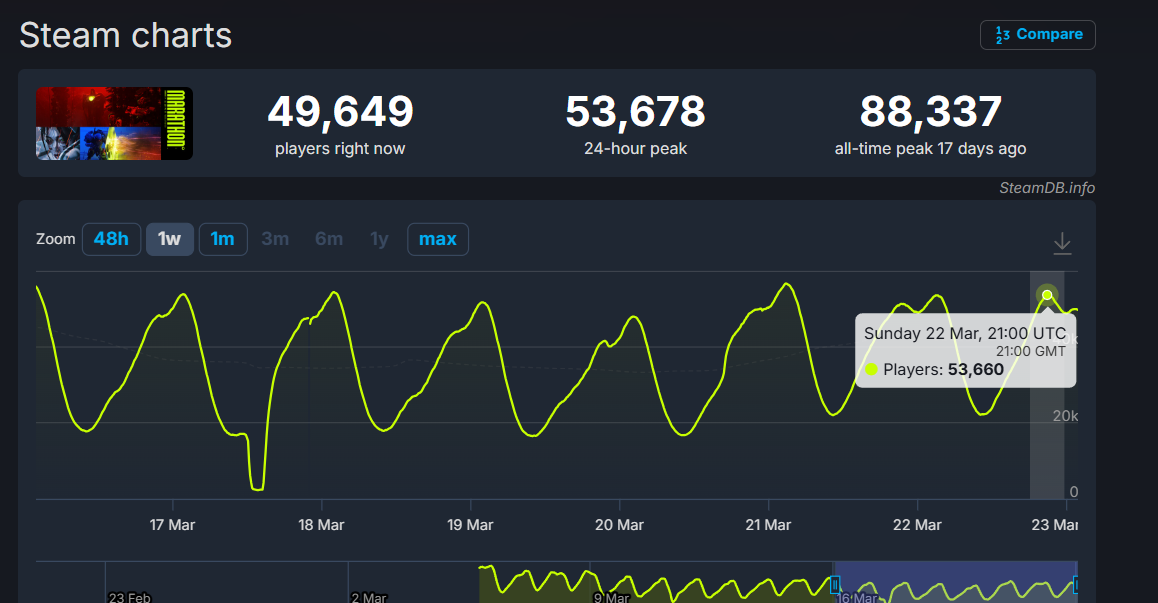Click the highlighted data point on the chart
Image resolution: width=1158 pixels, height=603 pixels.
[x=1047, y=295]
